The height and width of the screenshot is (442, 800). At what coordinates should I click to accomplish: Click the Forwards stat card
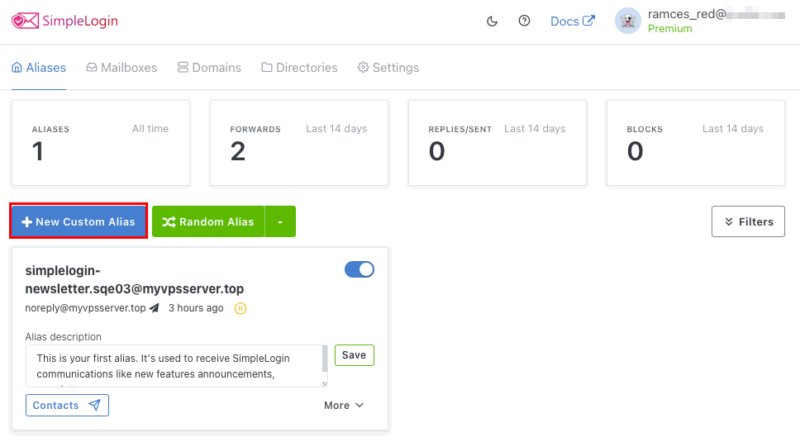(299, 143)
